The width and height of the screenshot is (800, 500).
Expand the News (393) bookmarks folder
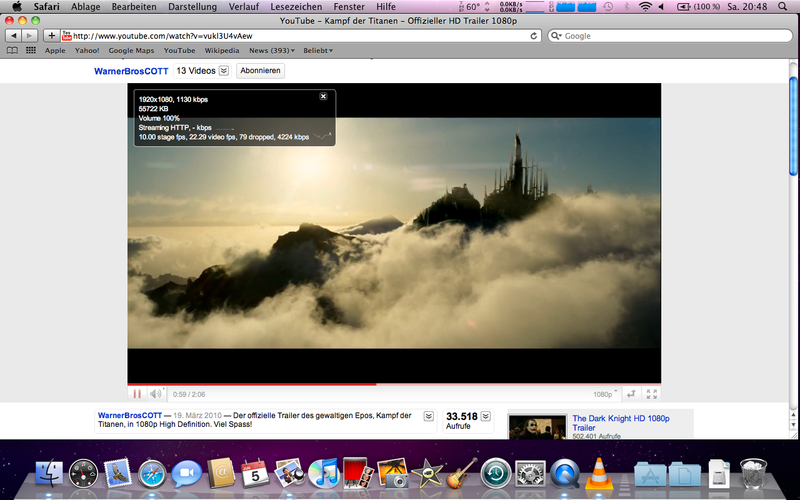[272, 51]
